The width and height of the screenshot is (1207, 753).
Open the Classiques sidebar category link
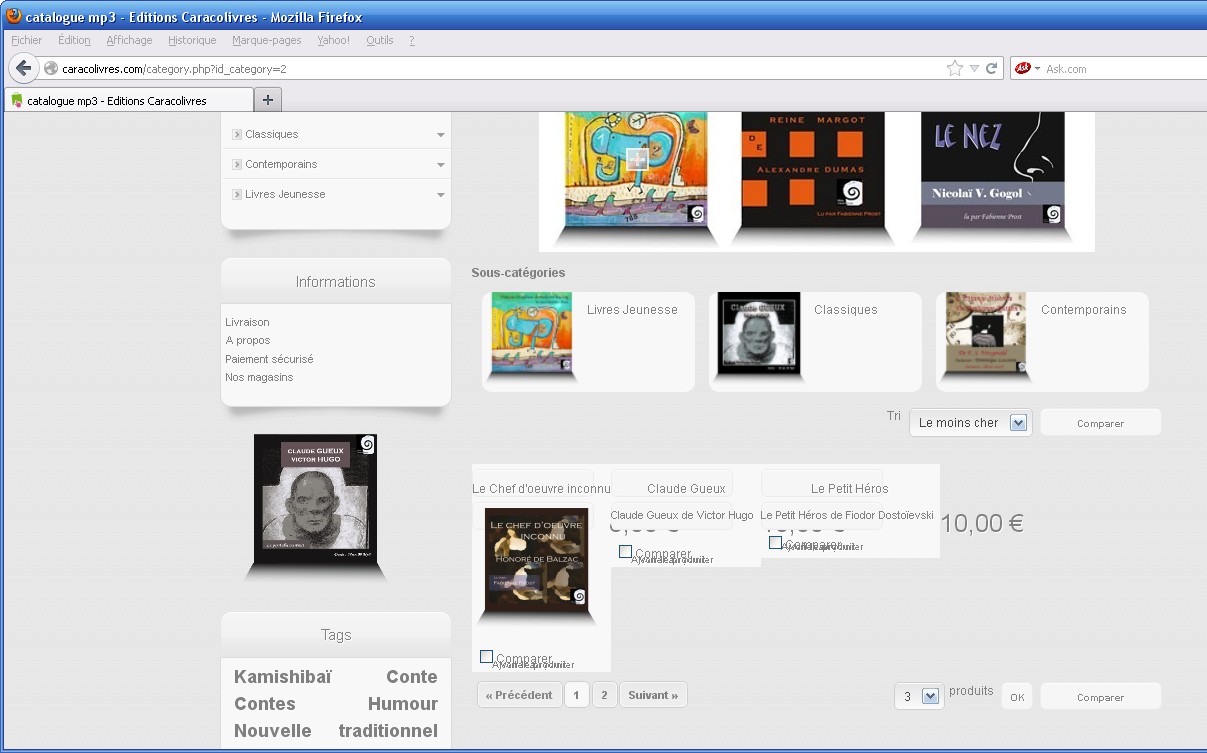pyautogui.click(x=272, y=134)
